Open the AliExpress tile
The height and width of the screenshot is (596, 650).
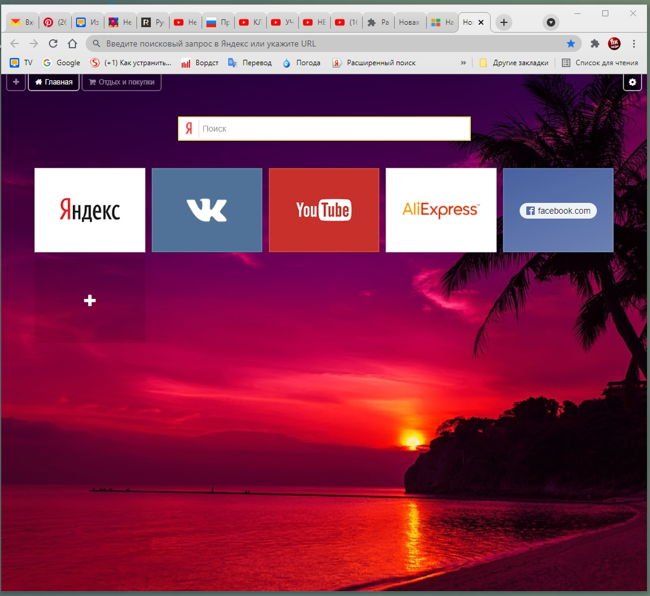pos(441,210)
